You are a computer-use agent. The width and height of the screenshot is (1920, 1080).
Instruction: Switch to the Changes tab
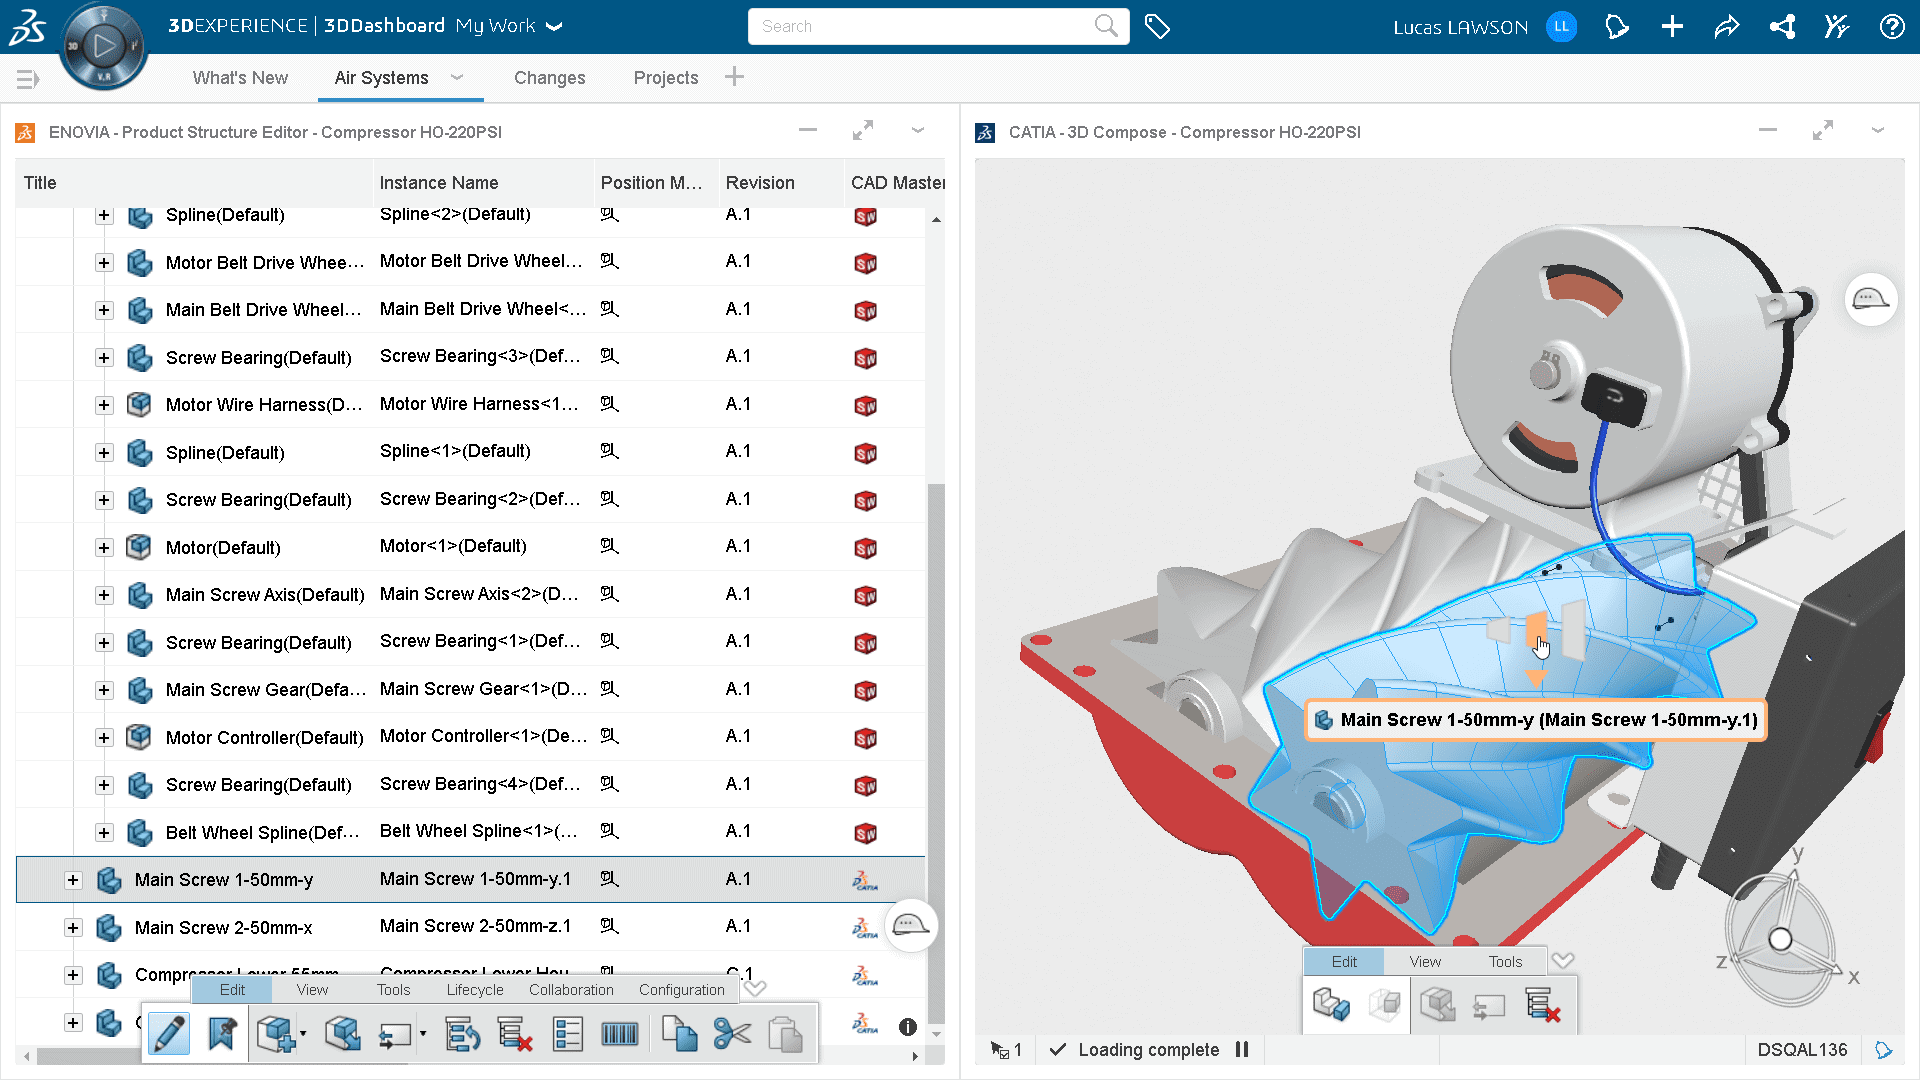549,78
